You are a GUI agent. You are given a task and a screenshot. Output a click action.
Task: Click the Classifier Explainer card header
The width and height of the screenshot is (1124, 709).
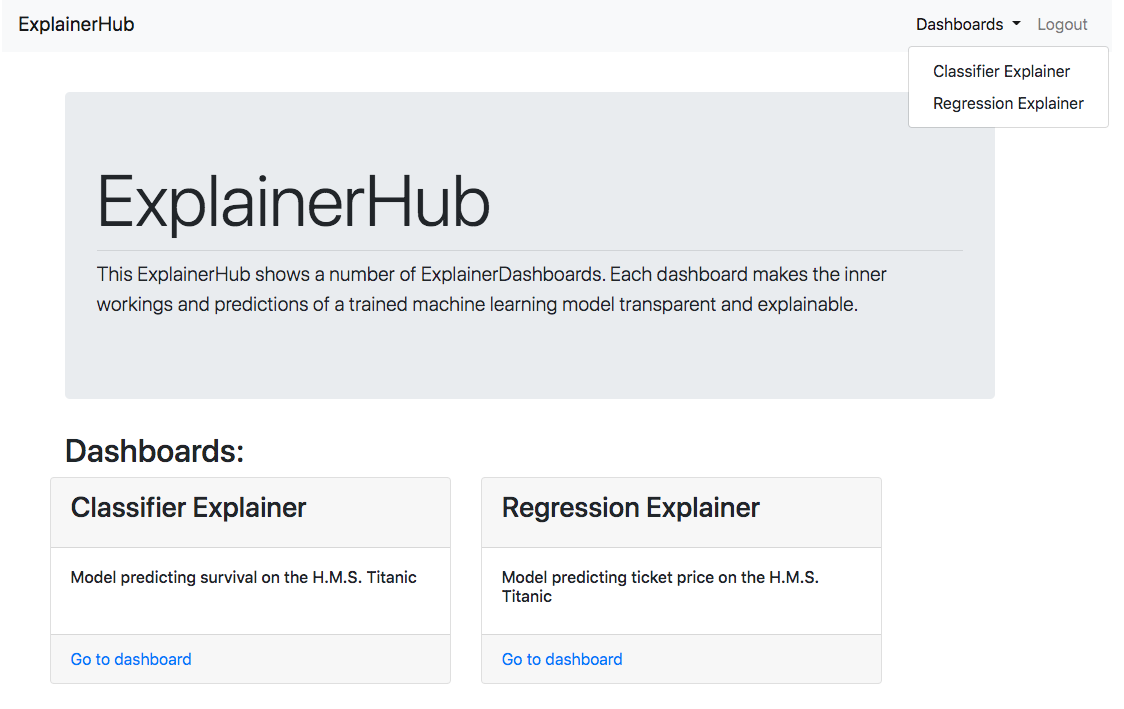tap(187, 508)
